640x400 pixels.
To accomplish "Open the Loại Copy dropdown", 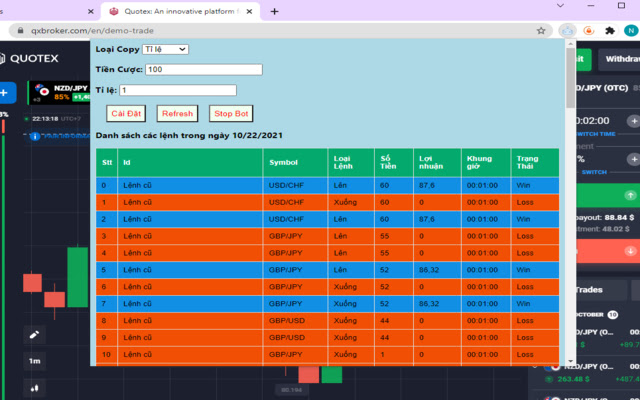I will coord(165,49).
